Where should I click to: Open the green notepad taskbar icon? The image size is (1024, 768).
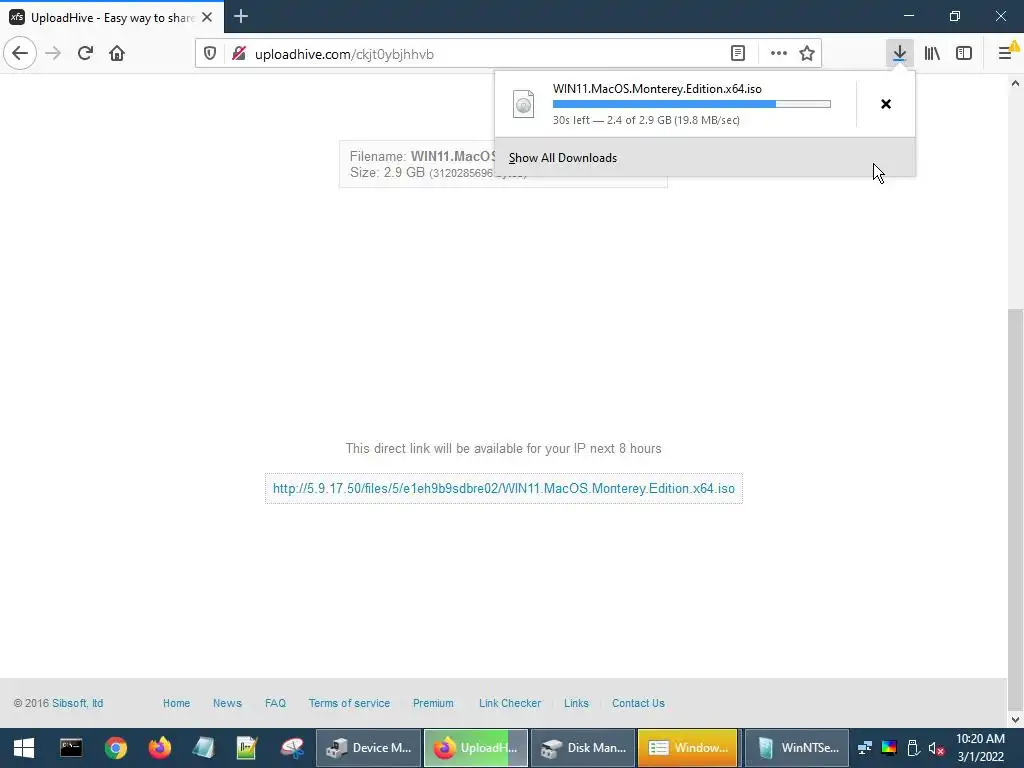click(x=247, y=748)
